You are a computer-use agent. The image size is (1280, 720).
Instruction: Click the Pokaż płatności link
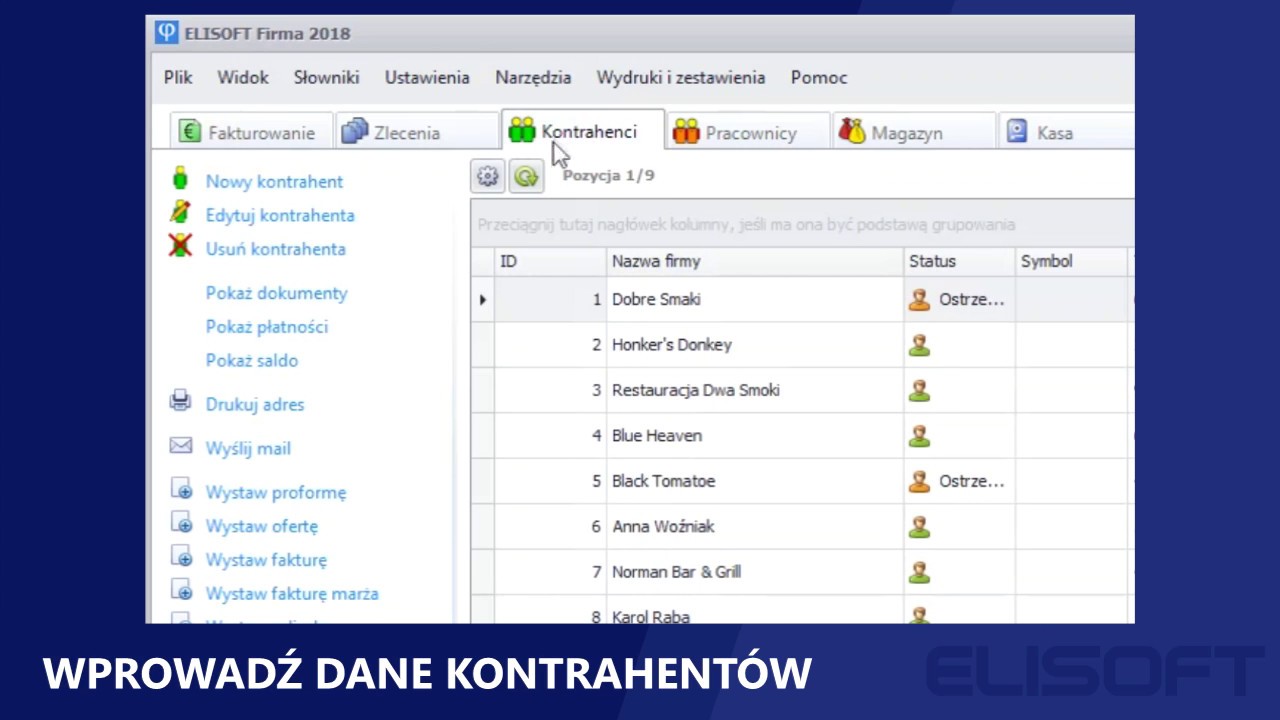pos(267,327)
